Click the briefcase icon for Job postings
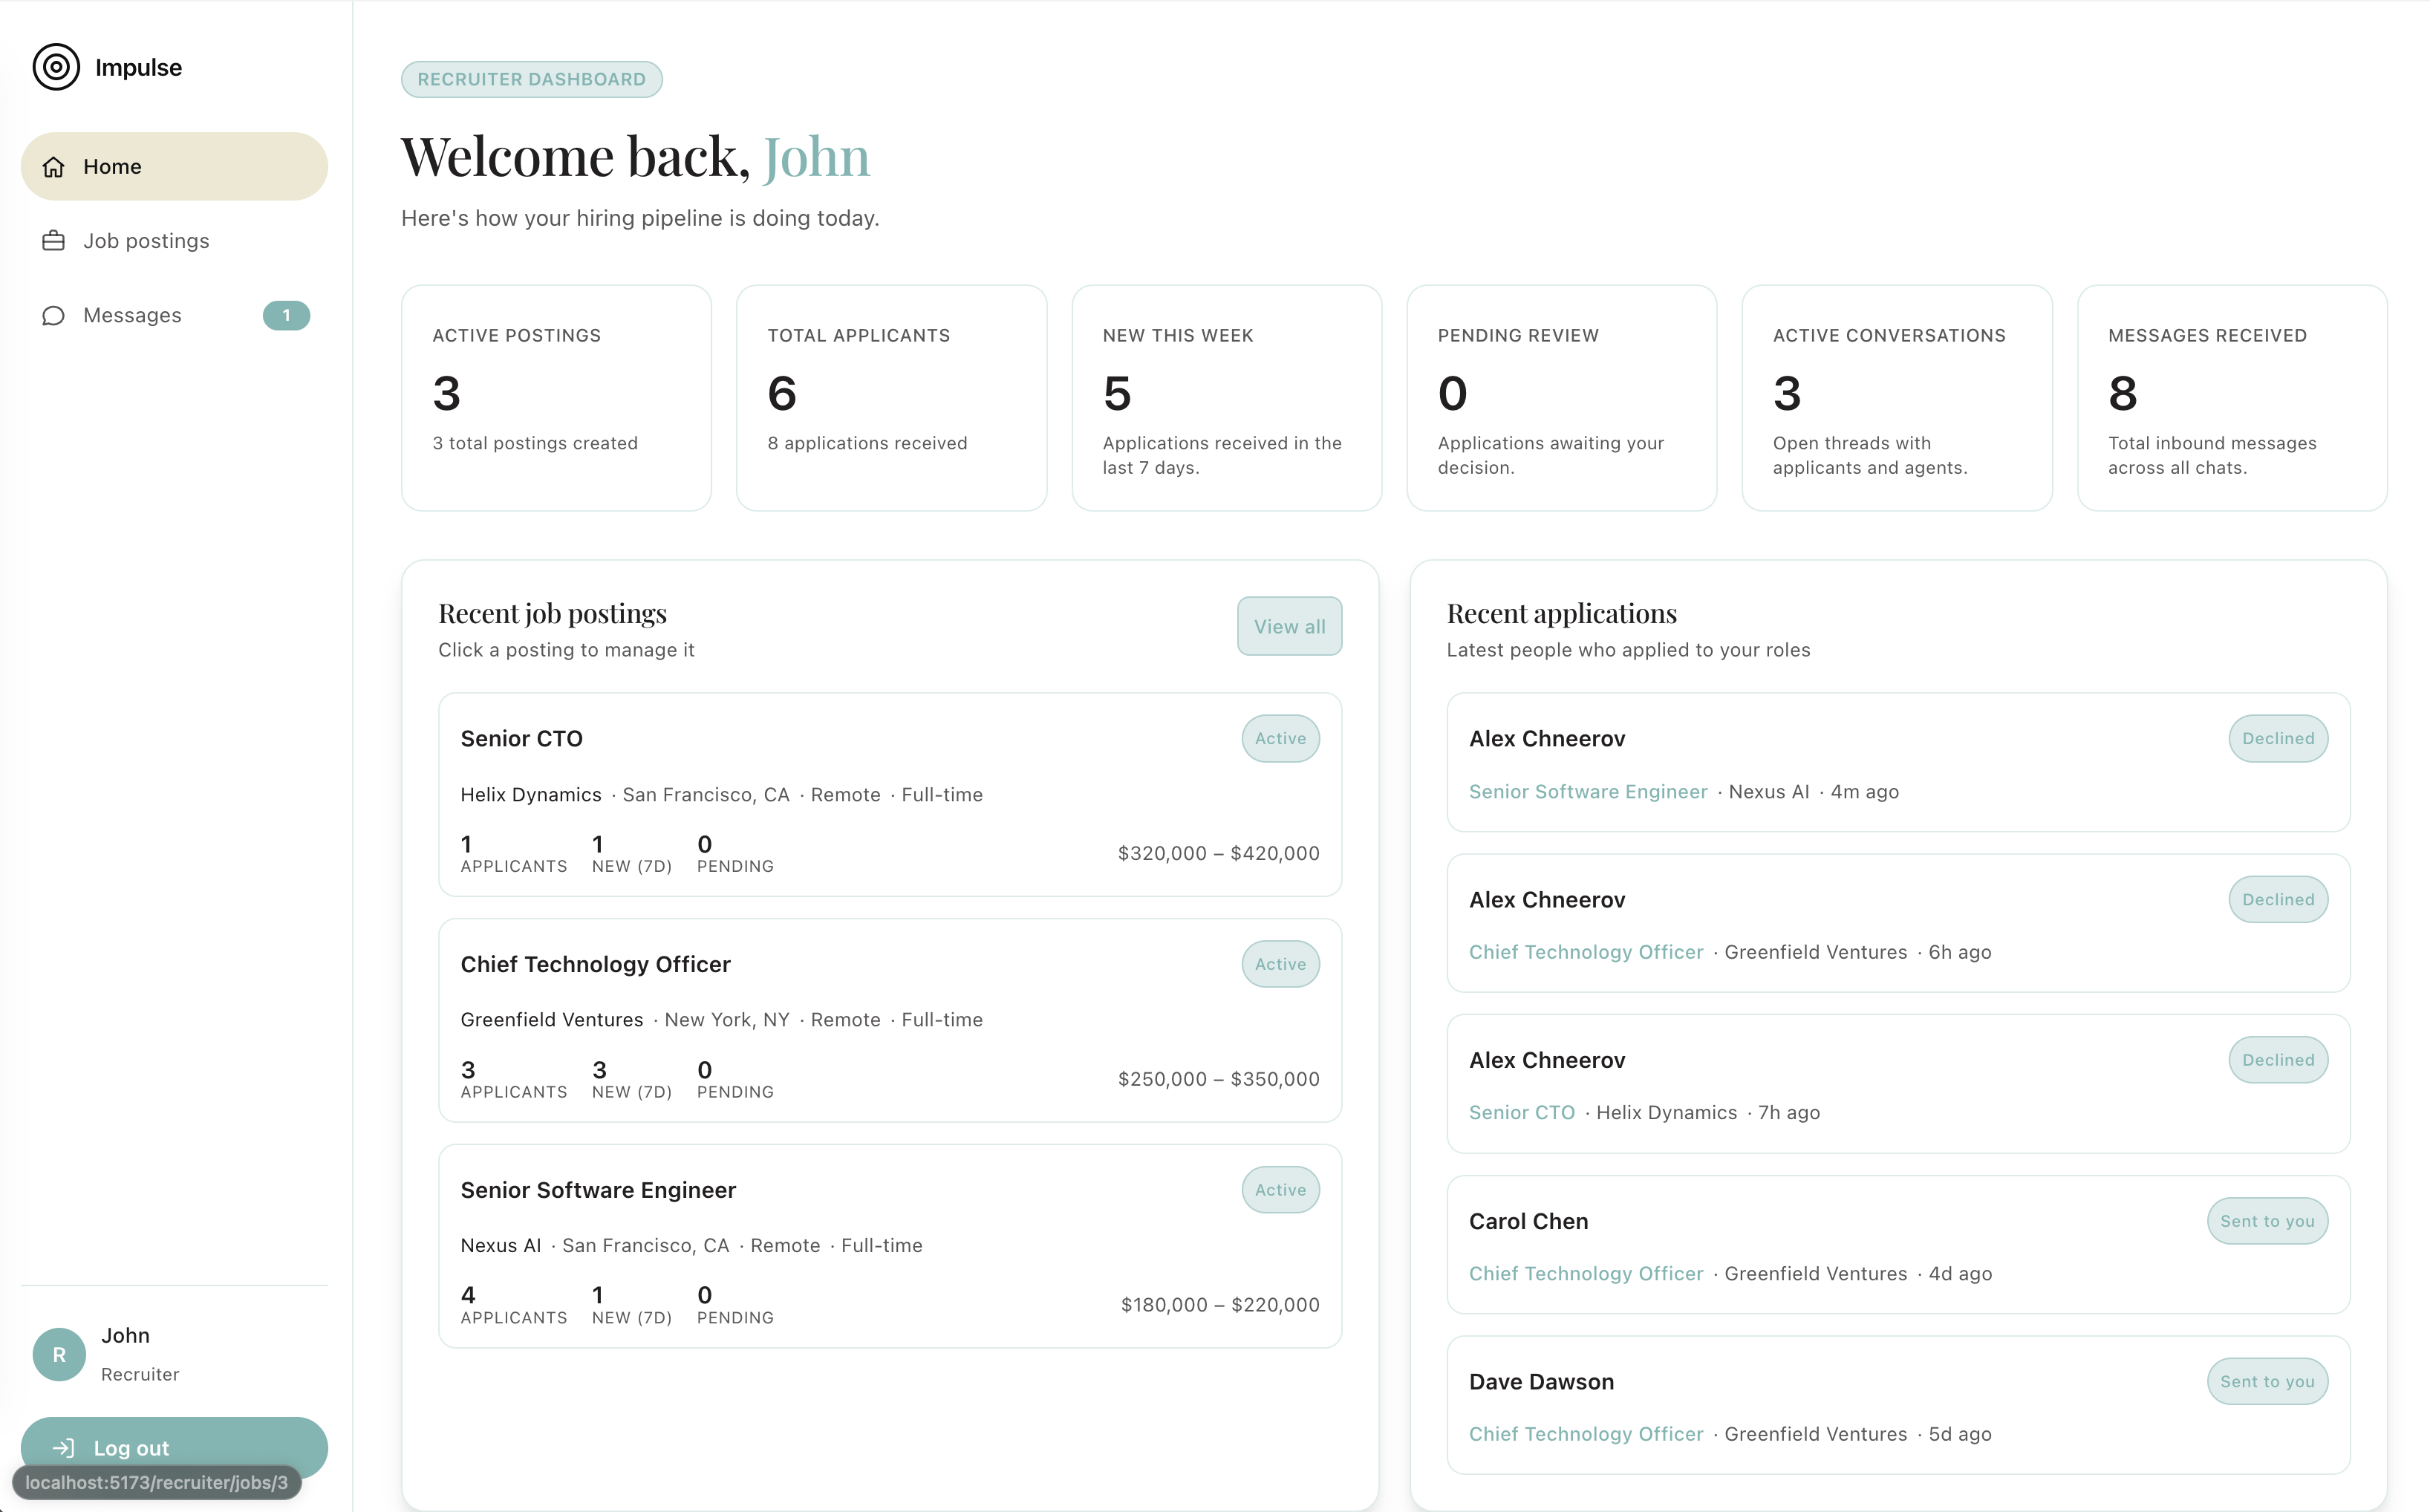 54,241
